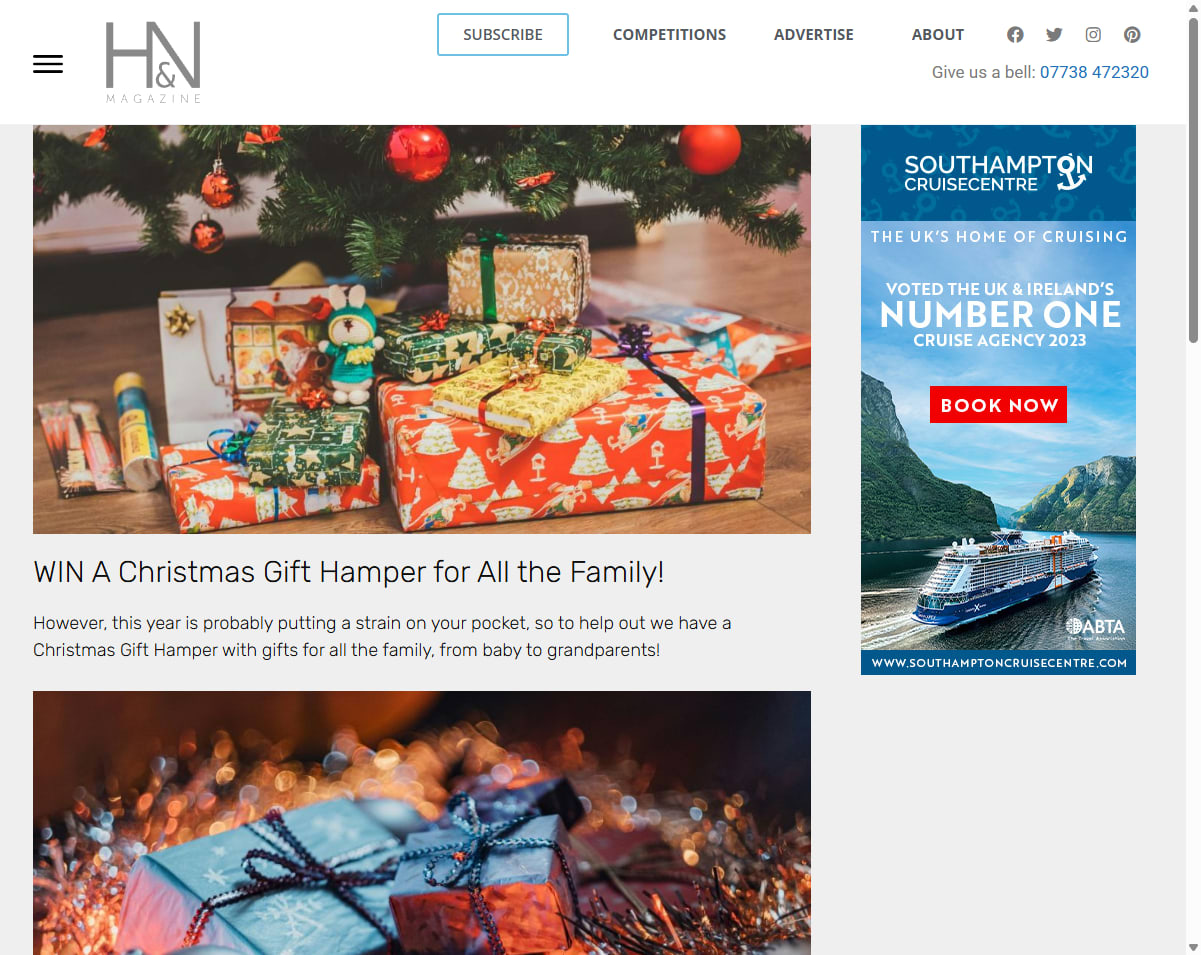Click the ABTA logo in cruise ad
Image resolution: width=1201 pixels, height=955 pixels.
[x=1095, y=628]
